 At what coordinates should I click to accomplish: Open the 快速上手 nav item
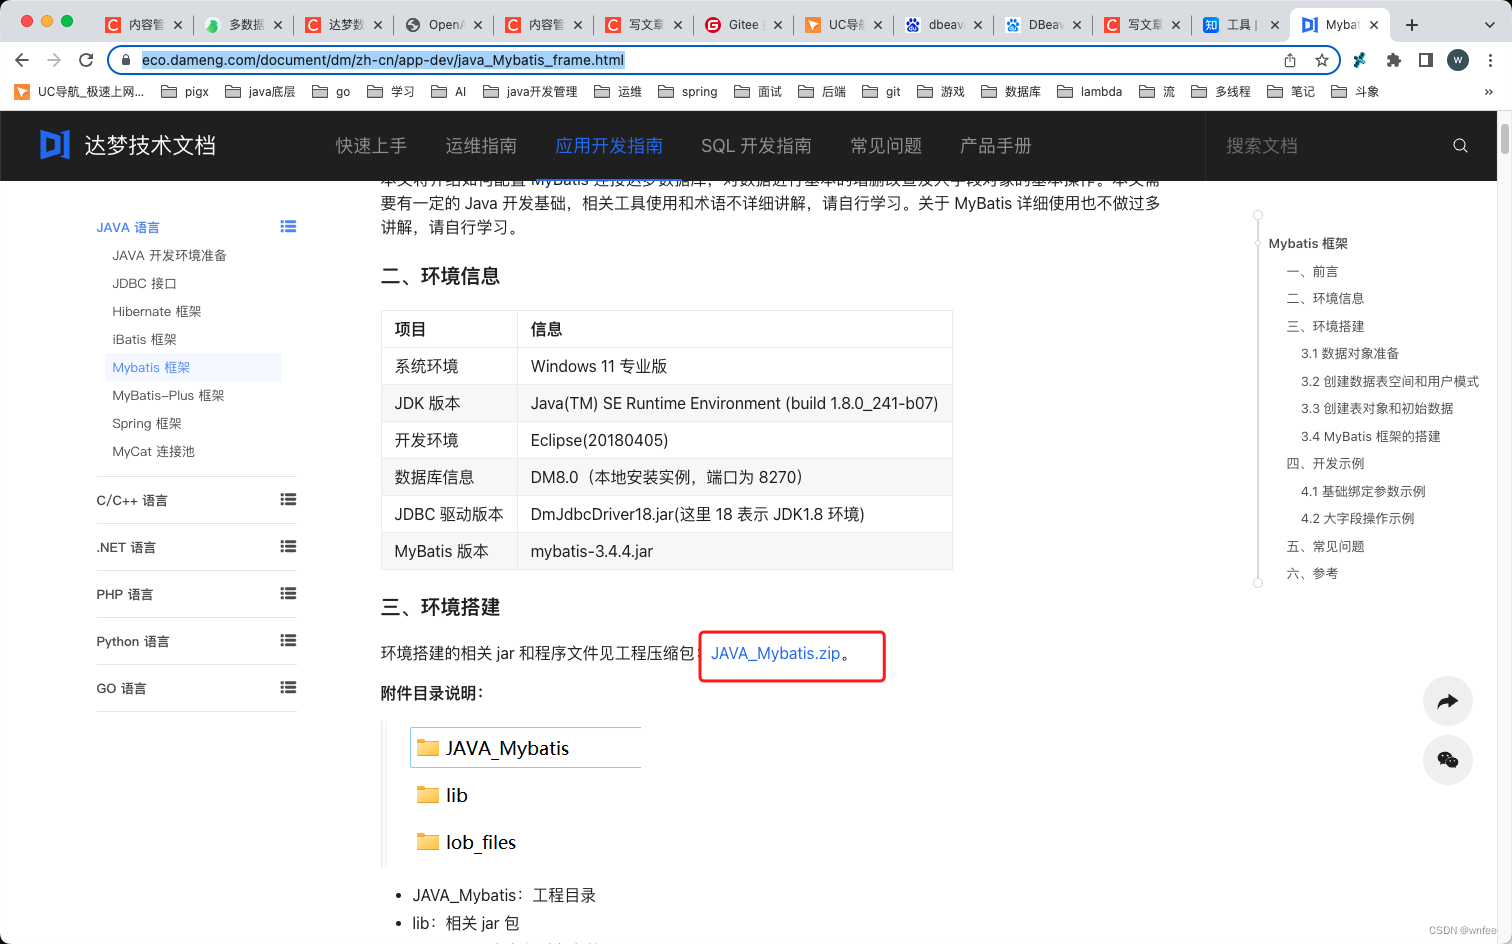click(x=371, y=146)
